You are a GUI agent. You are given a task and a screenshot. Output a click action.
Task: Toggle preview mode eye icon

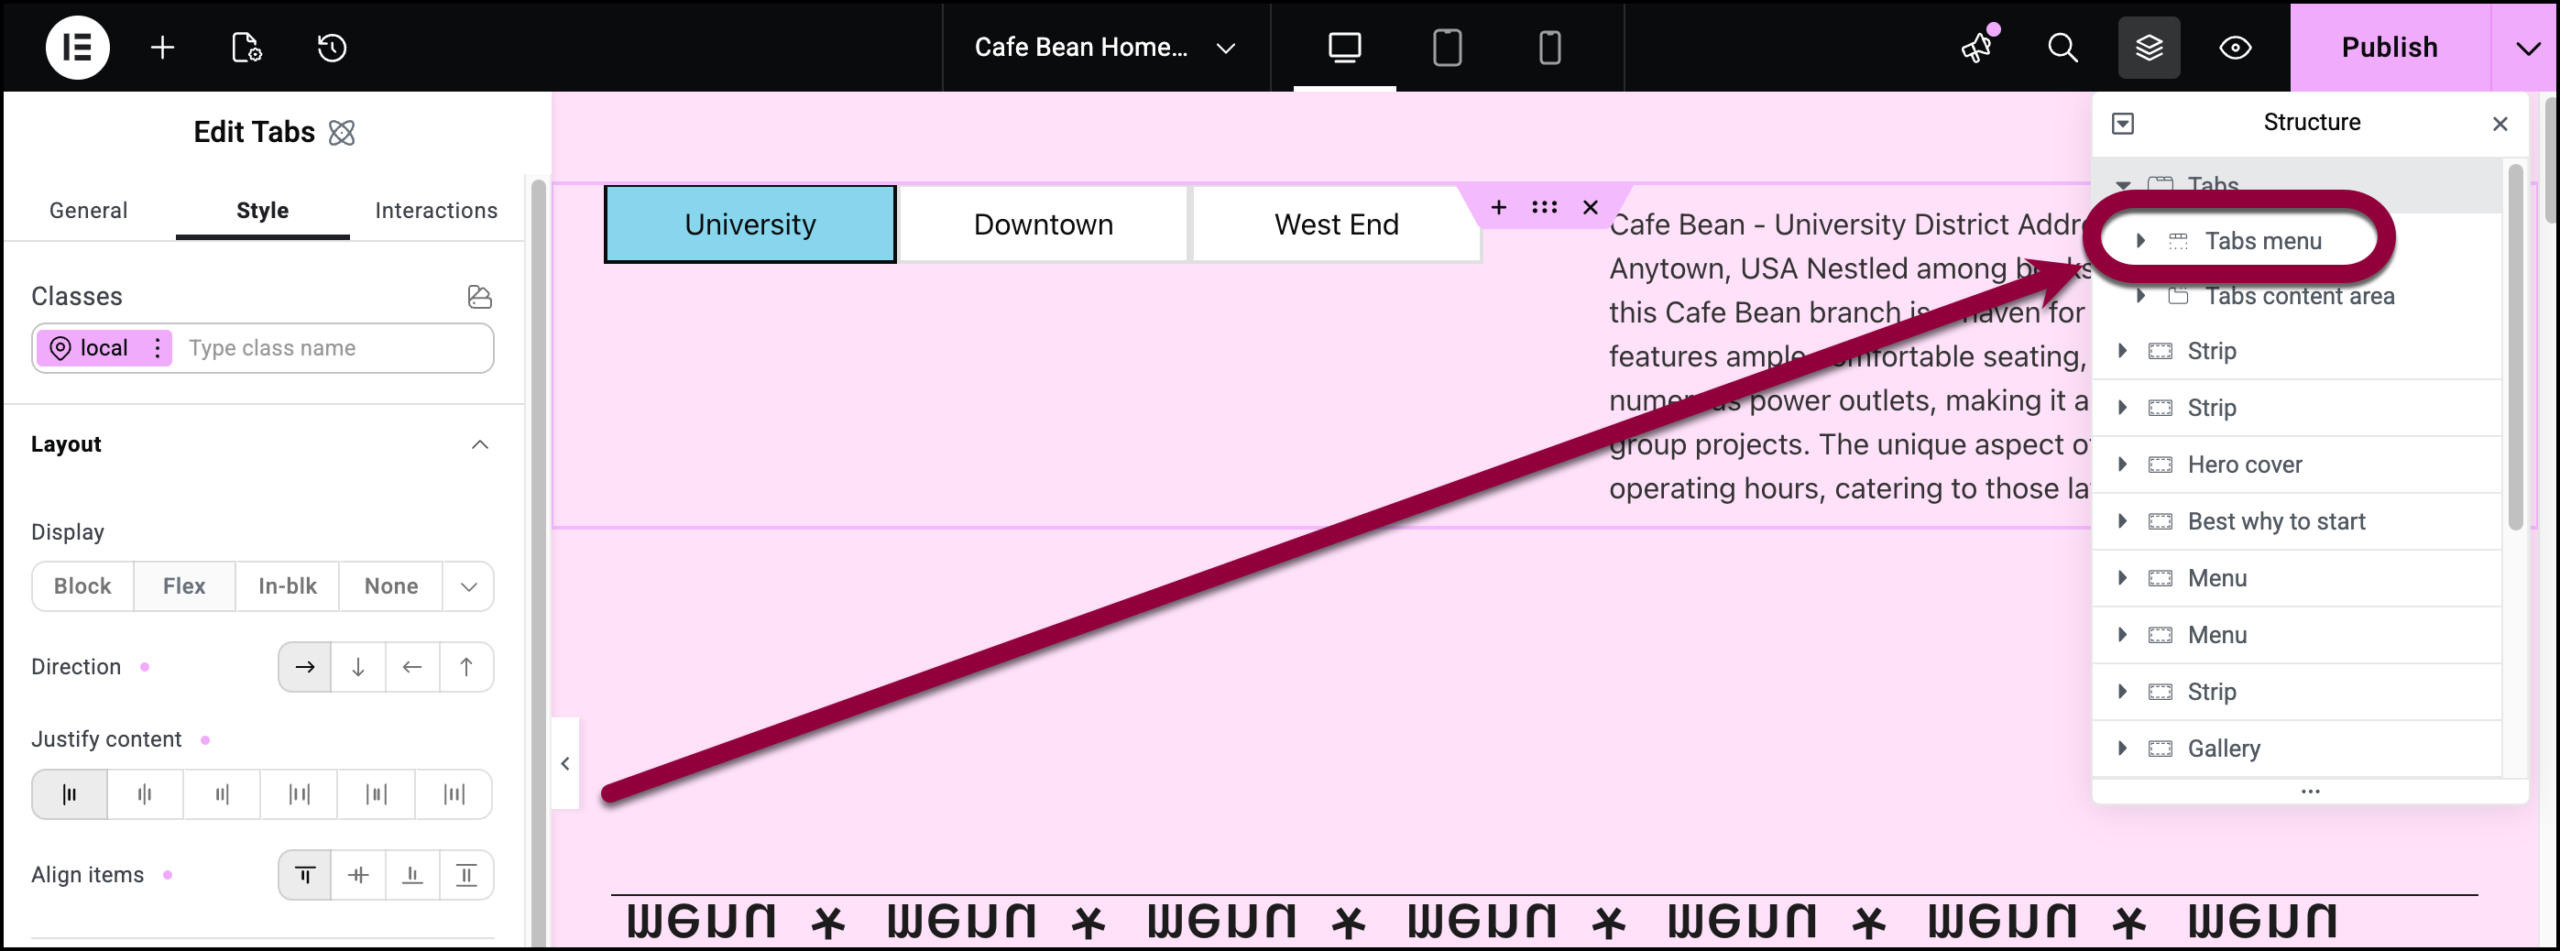click(x=2235, y=47)
